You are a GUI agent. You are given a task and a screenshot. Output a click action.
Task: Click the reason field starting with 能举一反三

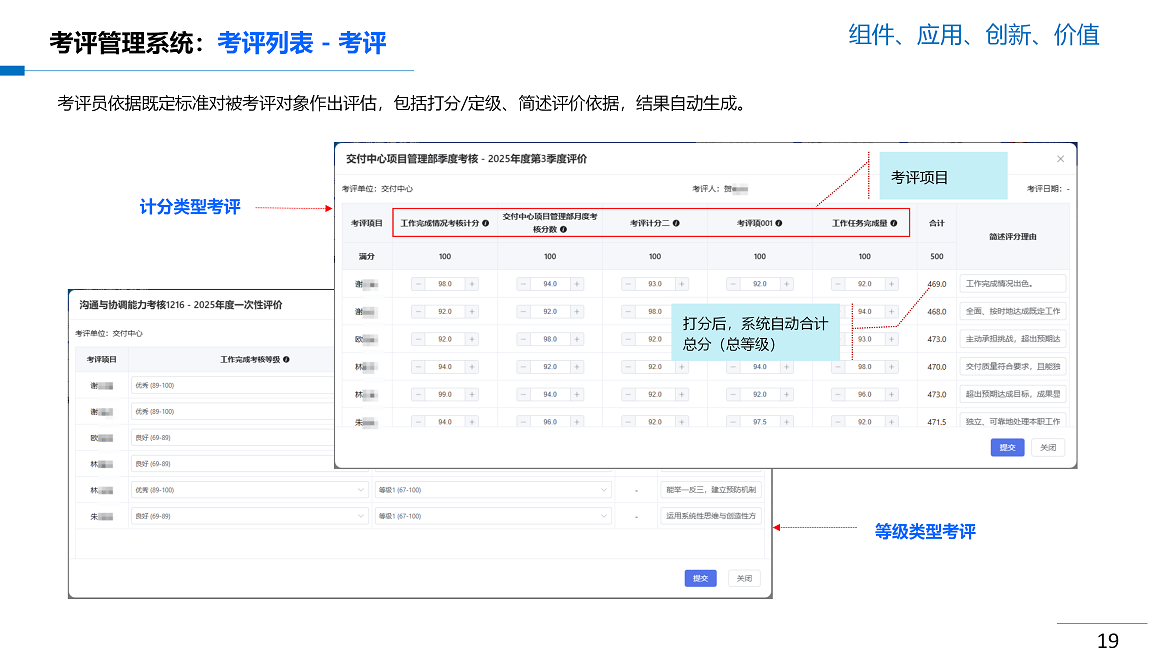[x=711, y=490]
